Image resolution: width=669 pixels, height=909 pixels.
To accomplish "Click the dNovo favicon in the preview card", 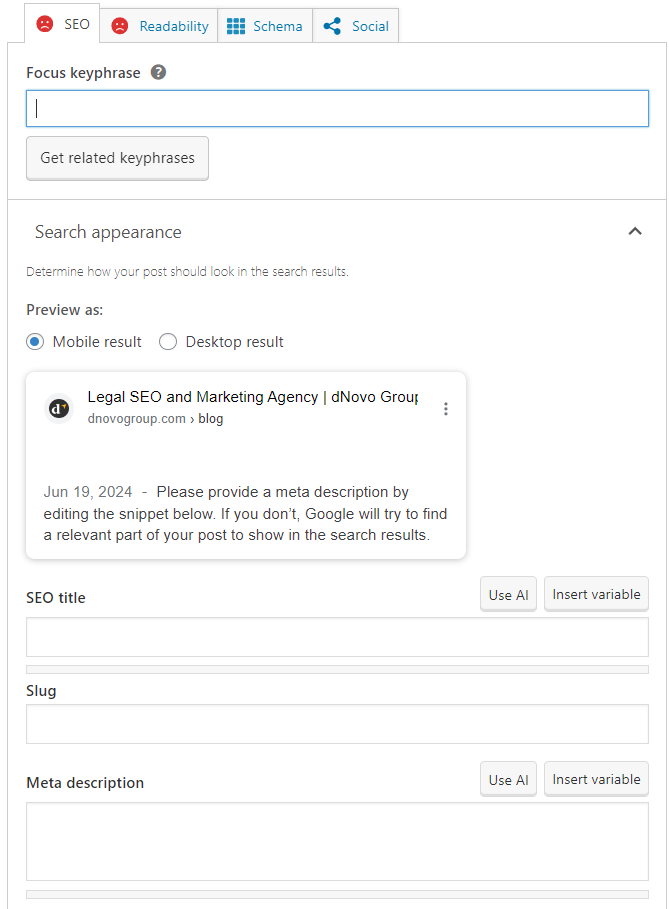I will tap(58, 408).
